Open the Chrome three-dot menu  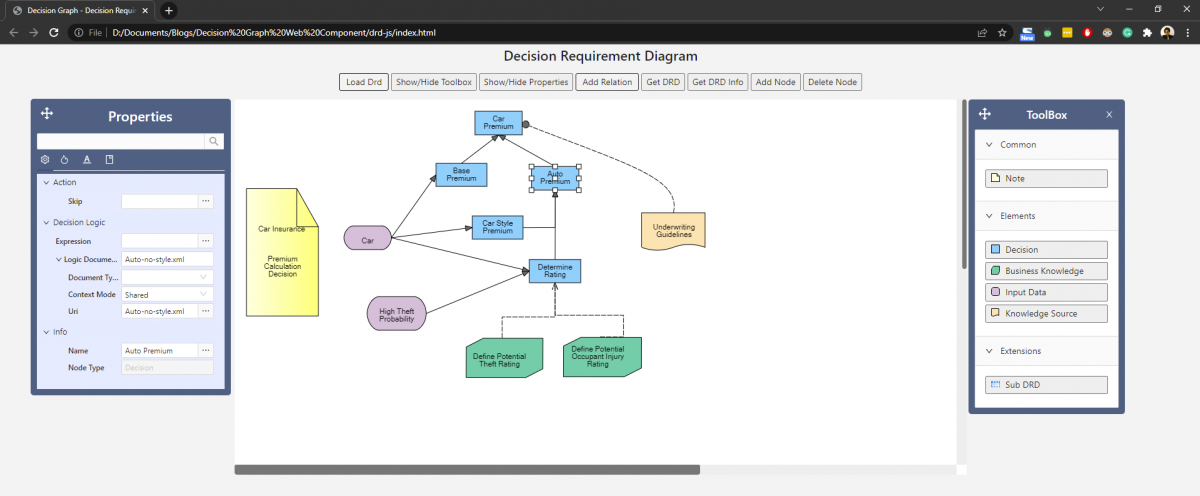pos(1187,32)
